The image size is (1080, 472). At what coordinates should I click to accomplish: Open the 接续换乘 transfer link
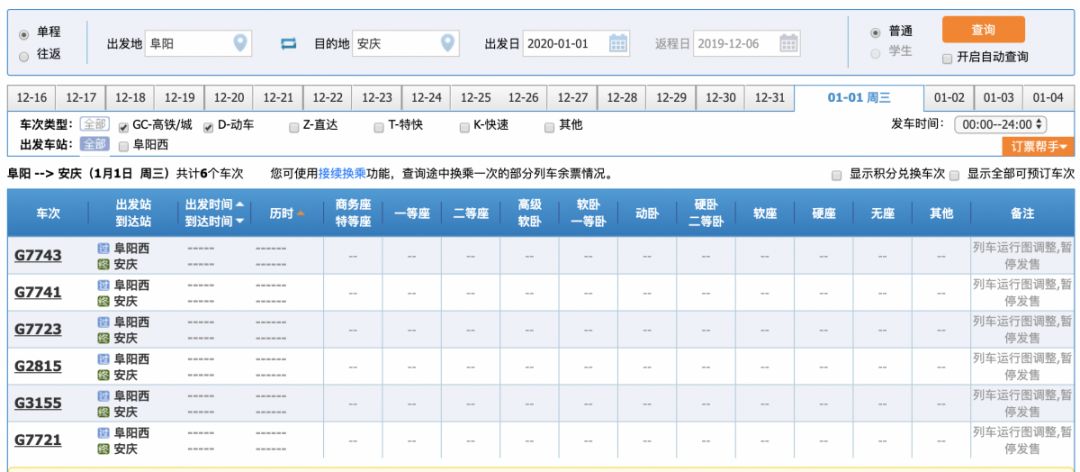point(339,174)
